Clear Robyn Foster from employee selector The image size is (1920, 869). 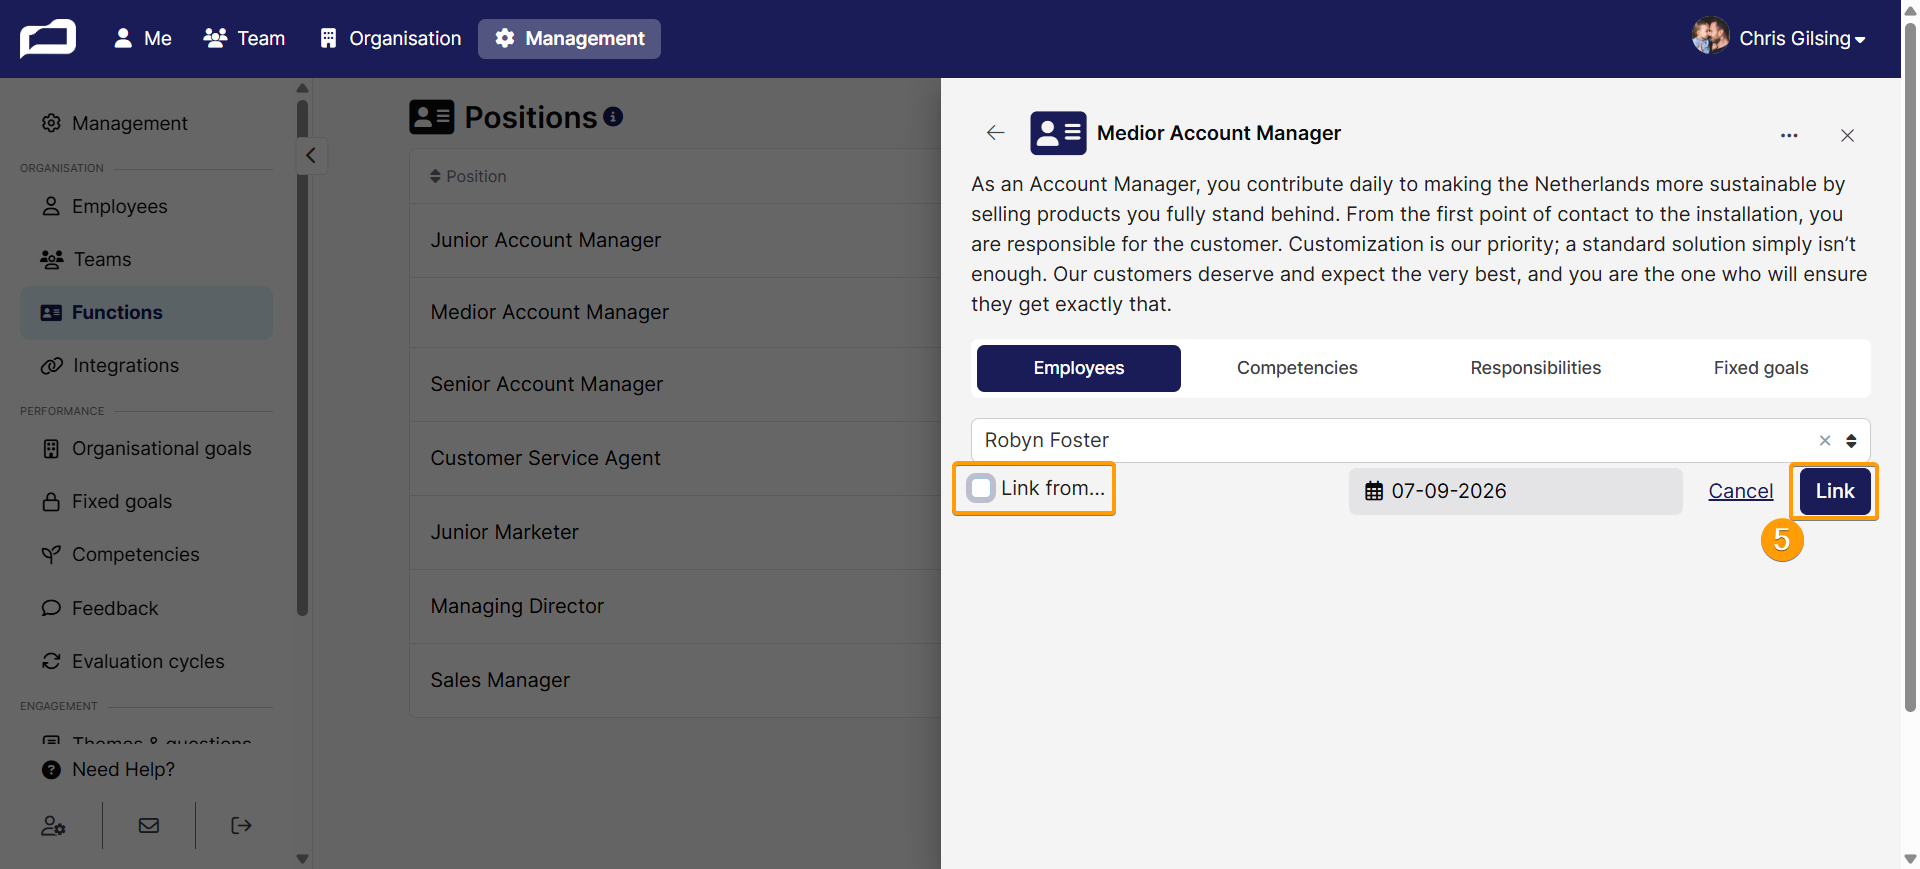point(1825,440)
